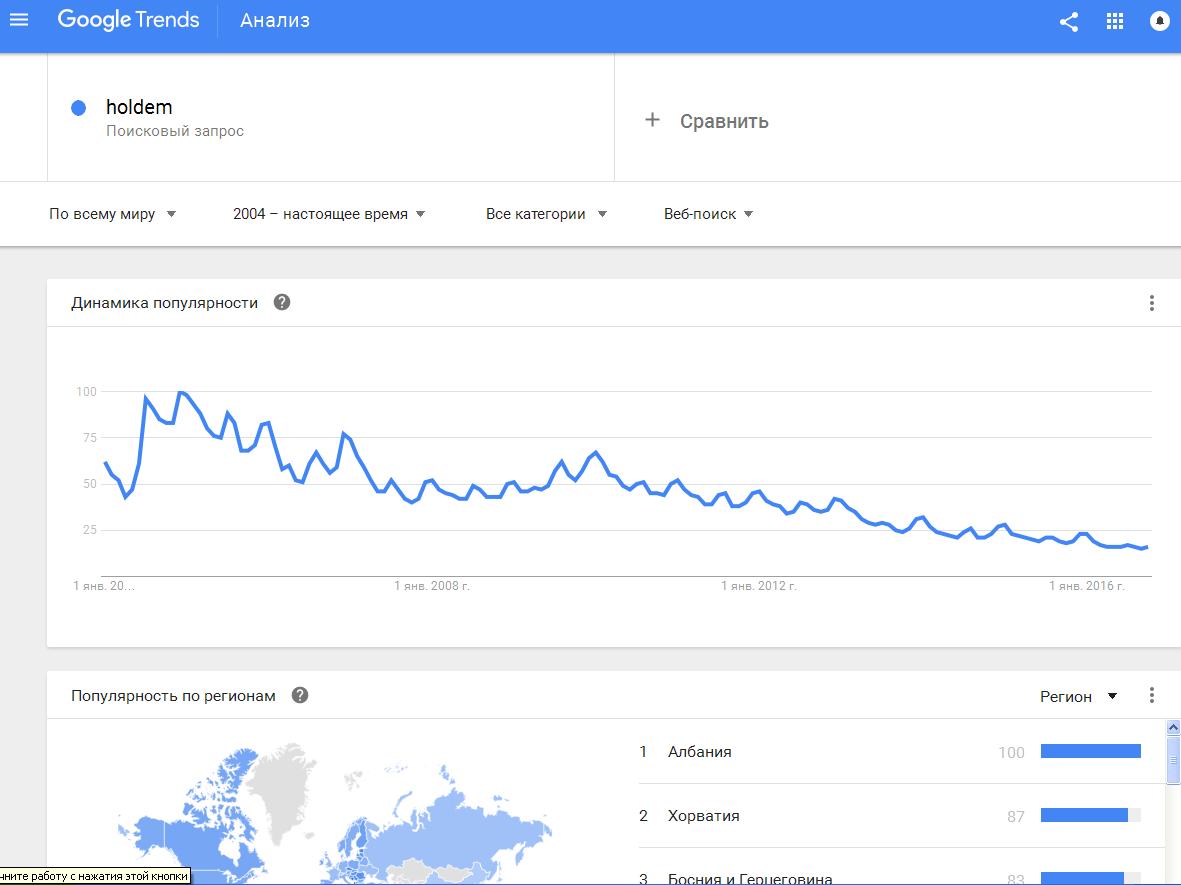Go to the Анализ section
The width and height of the screenshot is (1181, 885).
275,20
